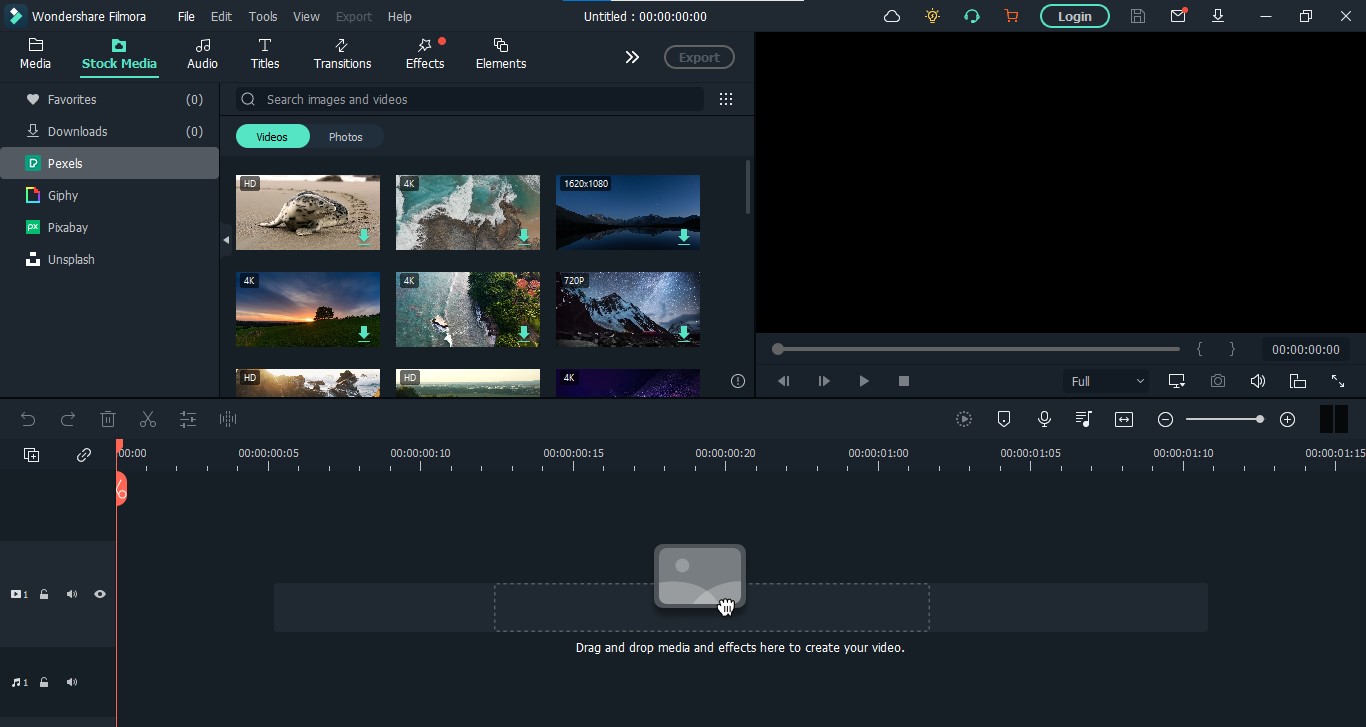Collapse the media panel side arrow
This screenshot has height=727, width=1366.
[226, 240]
